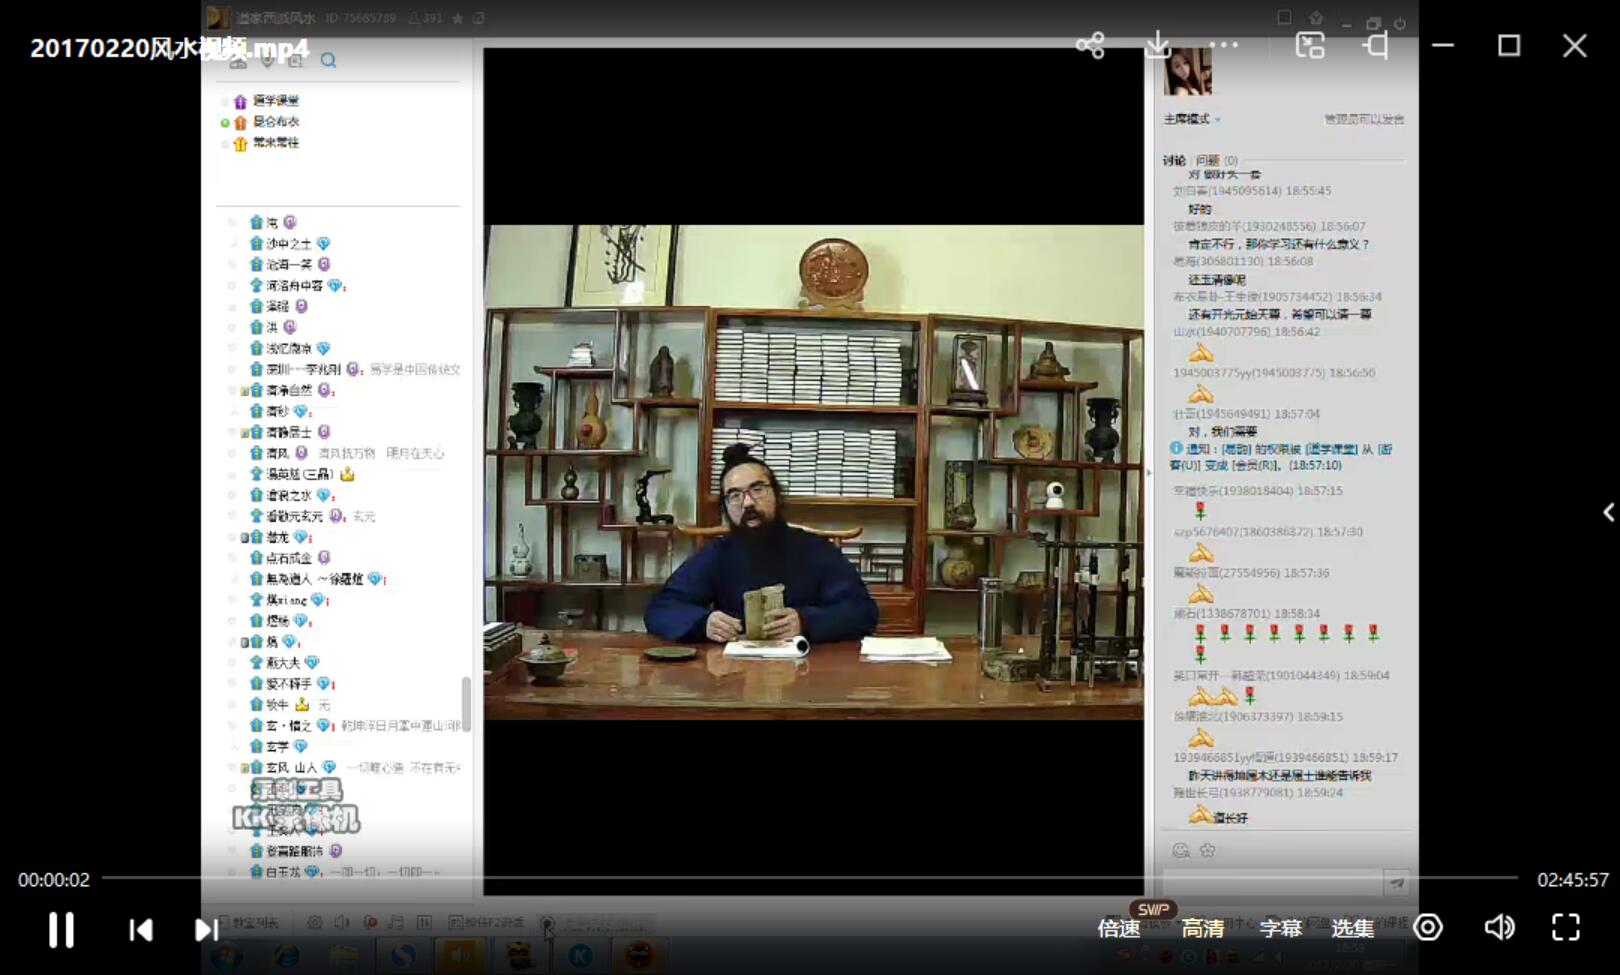The width and height of the screenshot is (1620, 975).
Task: Mute the audio via speaker icon
Action: click(x=1498, y=928)
